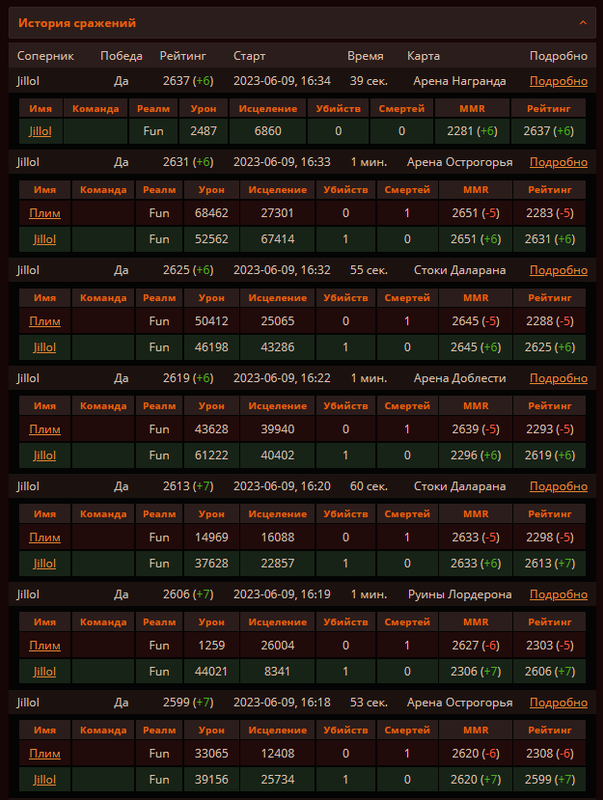Open Подробно link for 16:32 match
The width and height of the screenshot is (603, 800).
tap(559, 270)
